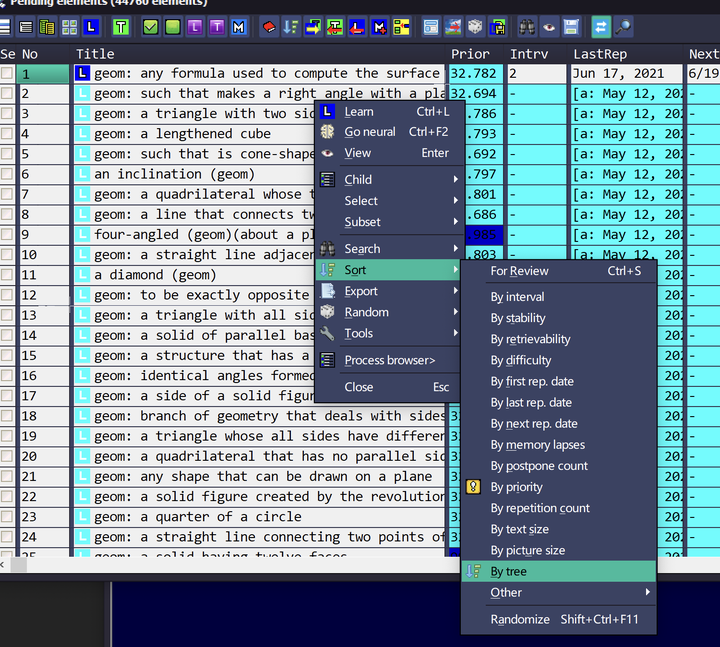
Task: Click the green T icon in toolbar
Action: coord(121,27)
